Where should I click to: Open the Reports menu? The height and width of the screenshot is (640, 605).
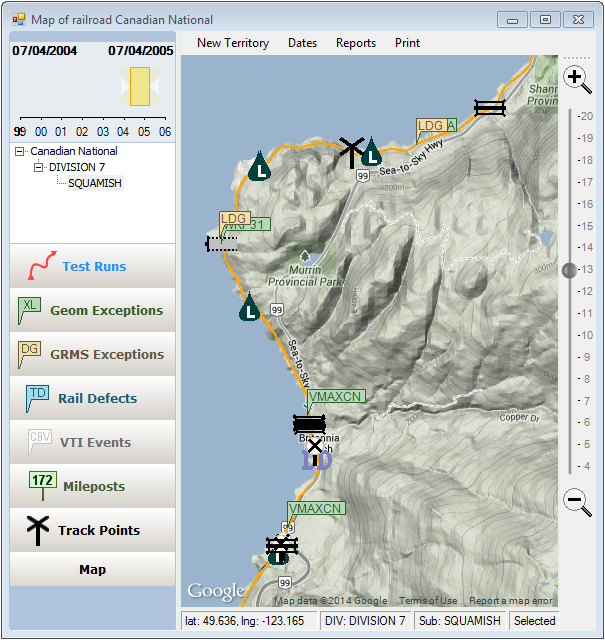coord(356,43)
